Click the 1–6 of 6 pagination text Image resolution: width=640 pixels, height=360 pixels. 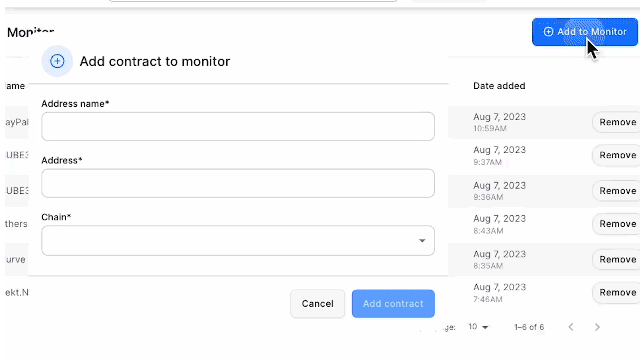(x=529, y=327)
